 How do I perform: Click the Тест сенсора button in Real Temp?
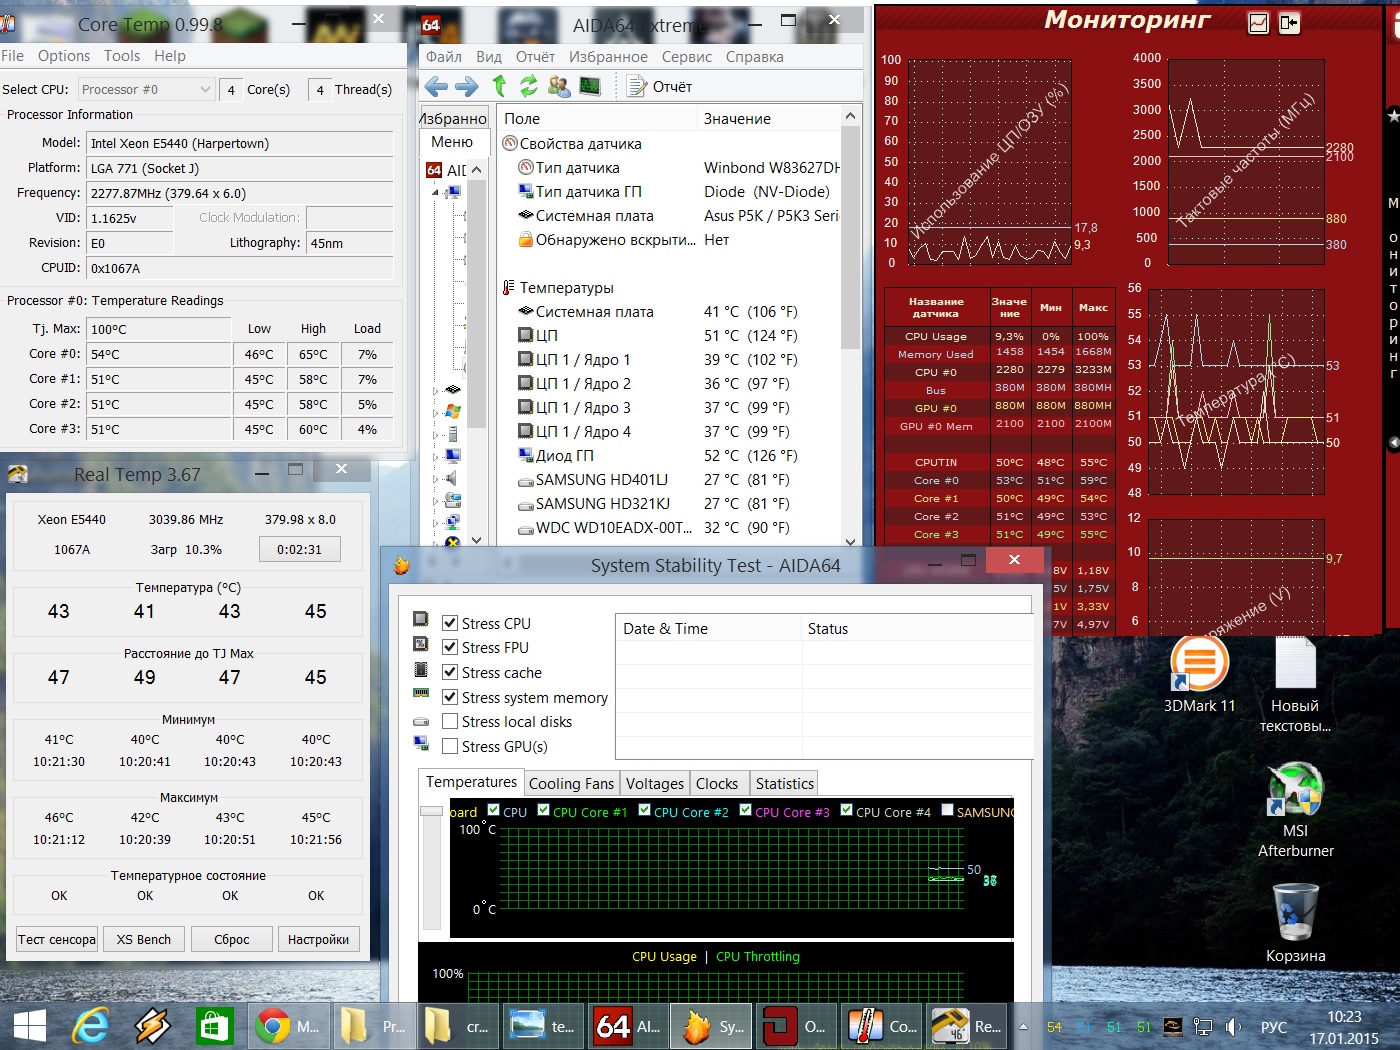57,939
